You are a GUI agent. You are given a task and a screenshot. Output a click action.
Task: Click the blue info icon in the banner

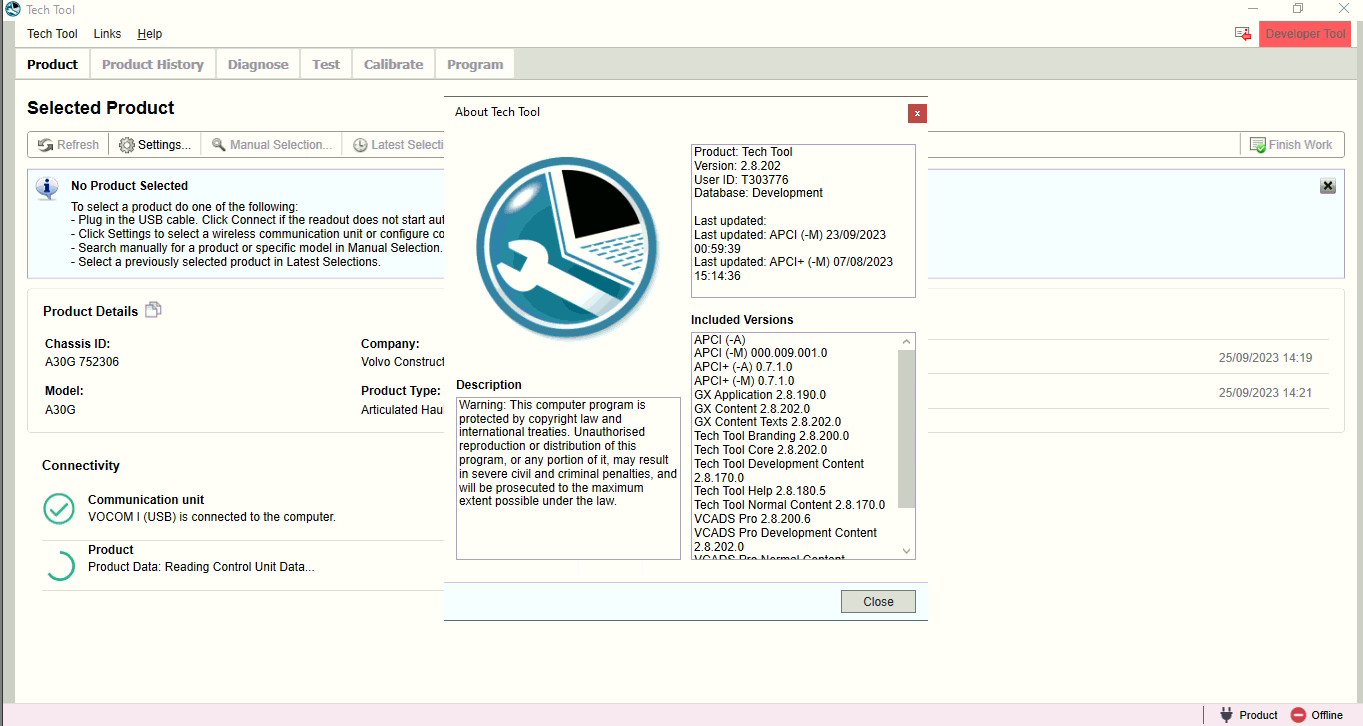click(46, 188)
